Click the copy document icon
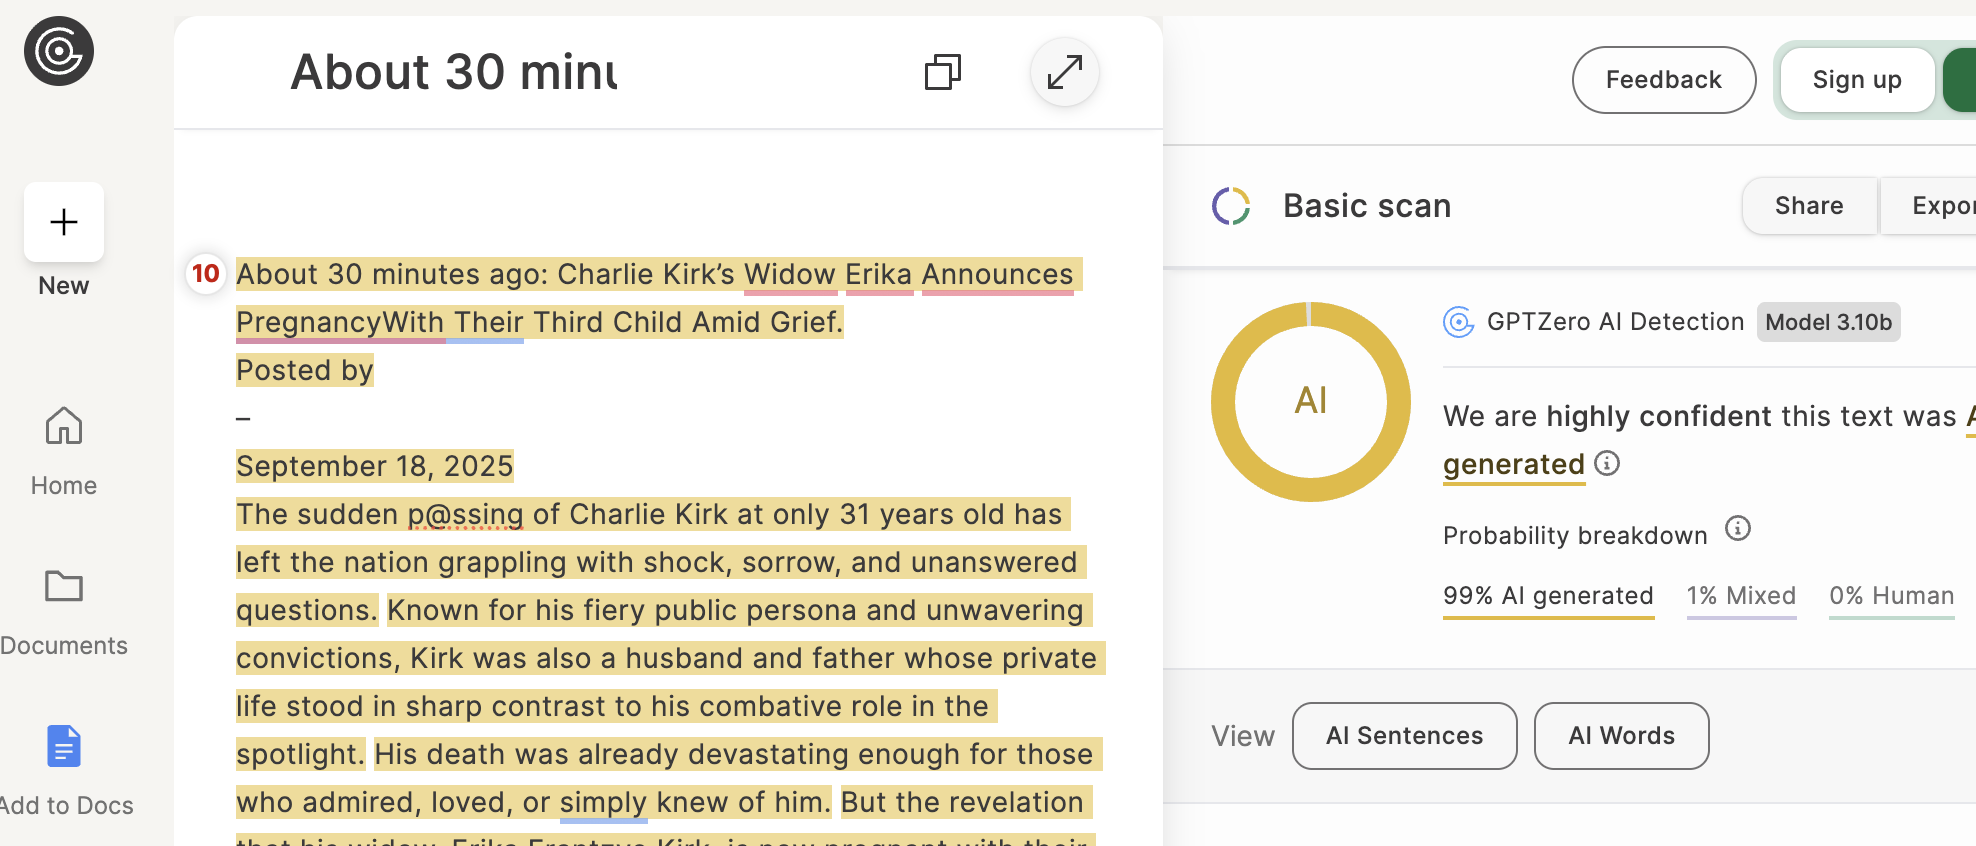Viewport: 1976px width, 846px height. click(x=942, y=72)
